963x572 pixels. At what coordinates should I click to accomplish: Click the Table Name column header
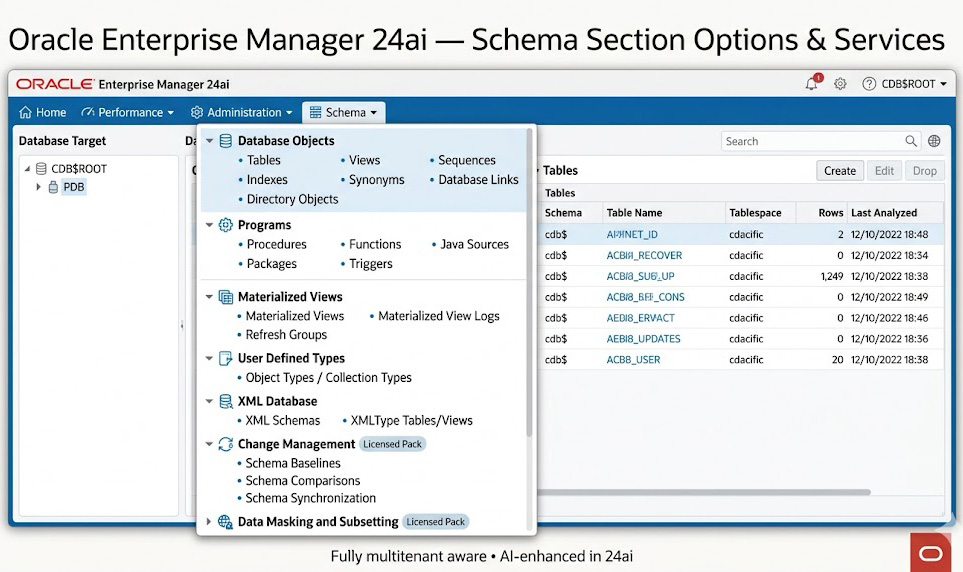[x=634, y=213]
